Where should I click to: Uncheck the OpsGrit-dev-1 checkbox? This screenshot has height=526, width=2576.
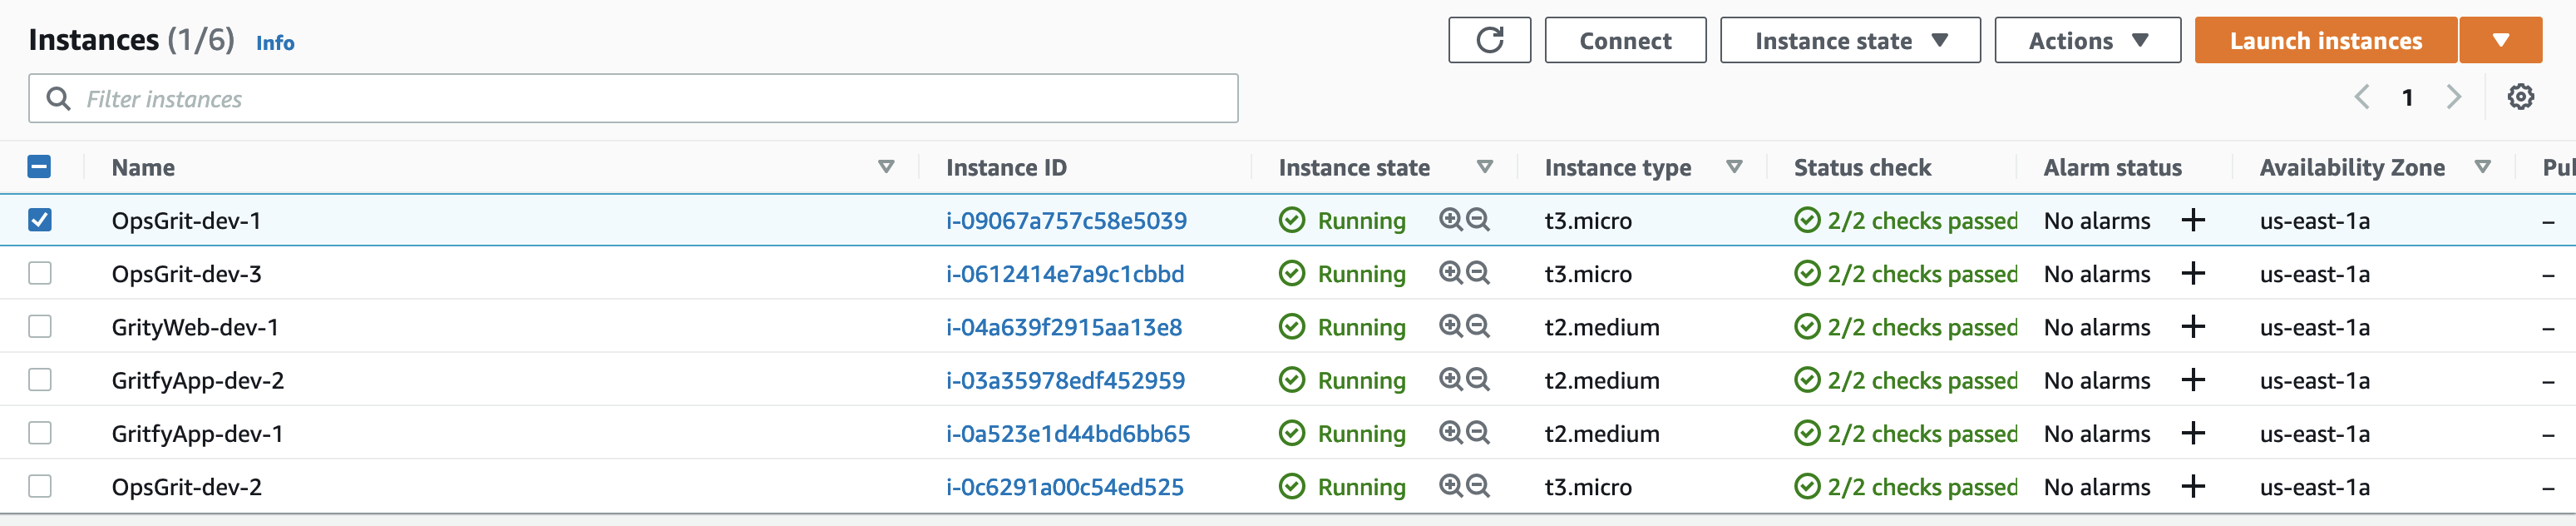pos(40,220)
